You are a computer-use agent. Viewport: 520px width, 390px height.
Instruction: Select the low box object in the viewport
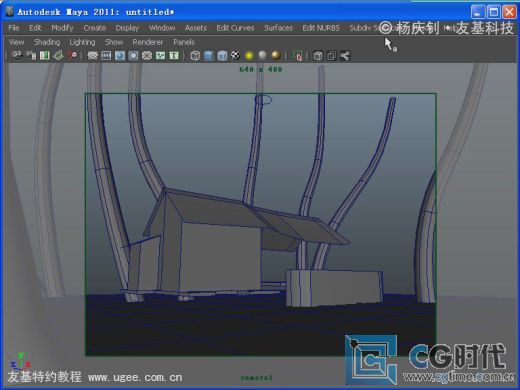(x=333, y=288)
